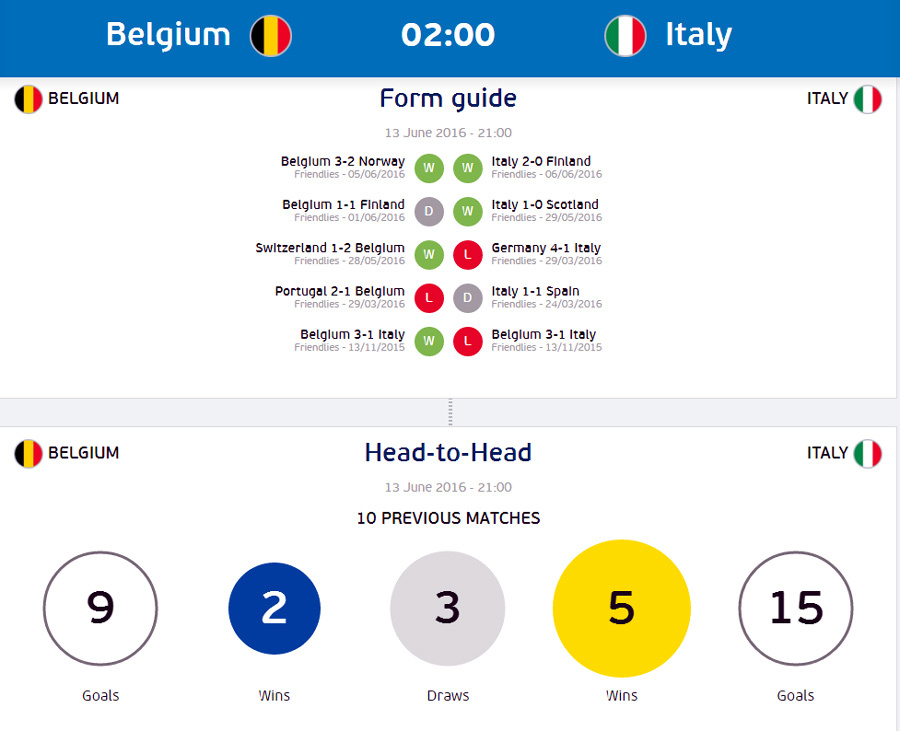
Task: Click the Italy flag in the blue header
Action: (x=625, y=35)
